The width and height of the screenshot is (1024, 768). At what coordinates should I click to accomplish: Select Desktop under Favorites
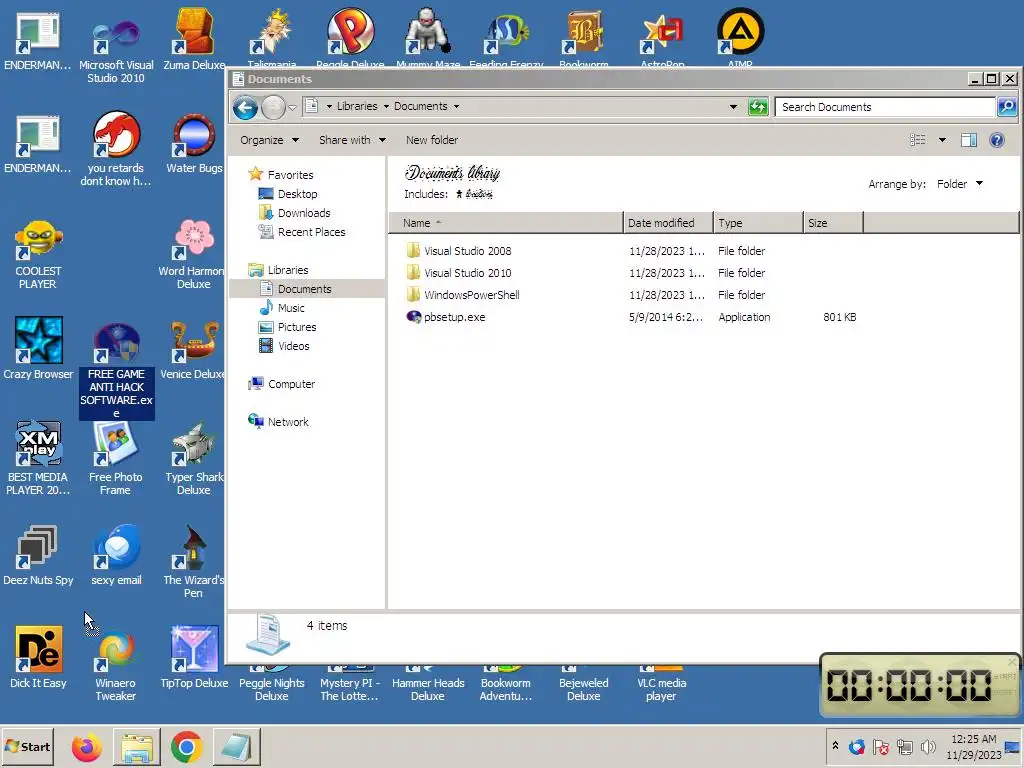[x=288, y=194]
